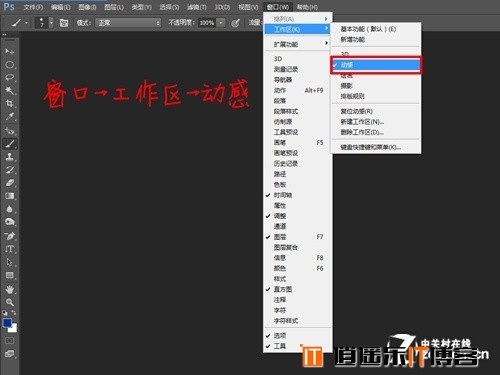Select the Crop tool
The height and width of the screenshot is (375, 500).
point(10,104)
